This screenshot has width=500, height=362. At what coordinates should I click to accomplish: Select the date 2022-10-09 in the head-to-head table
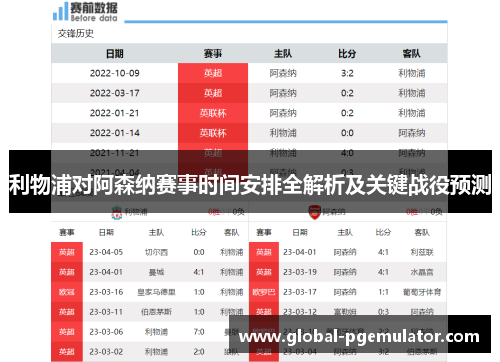coord(115,73)
